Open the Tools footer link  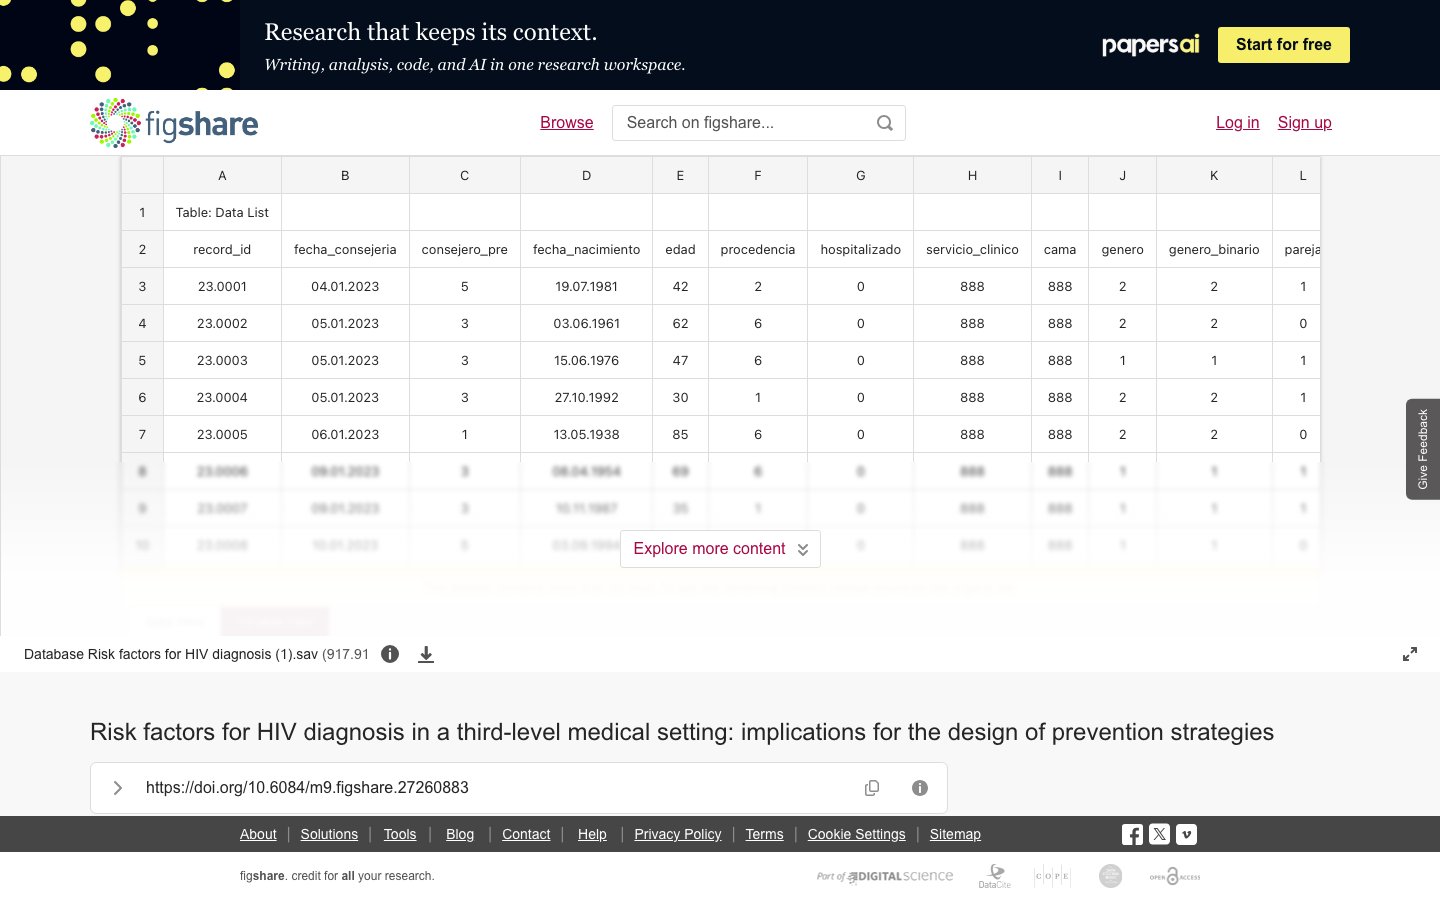click(400, 834)
